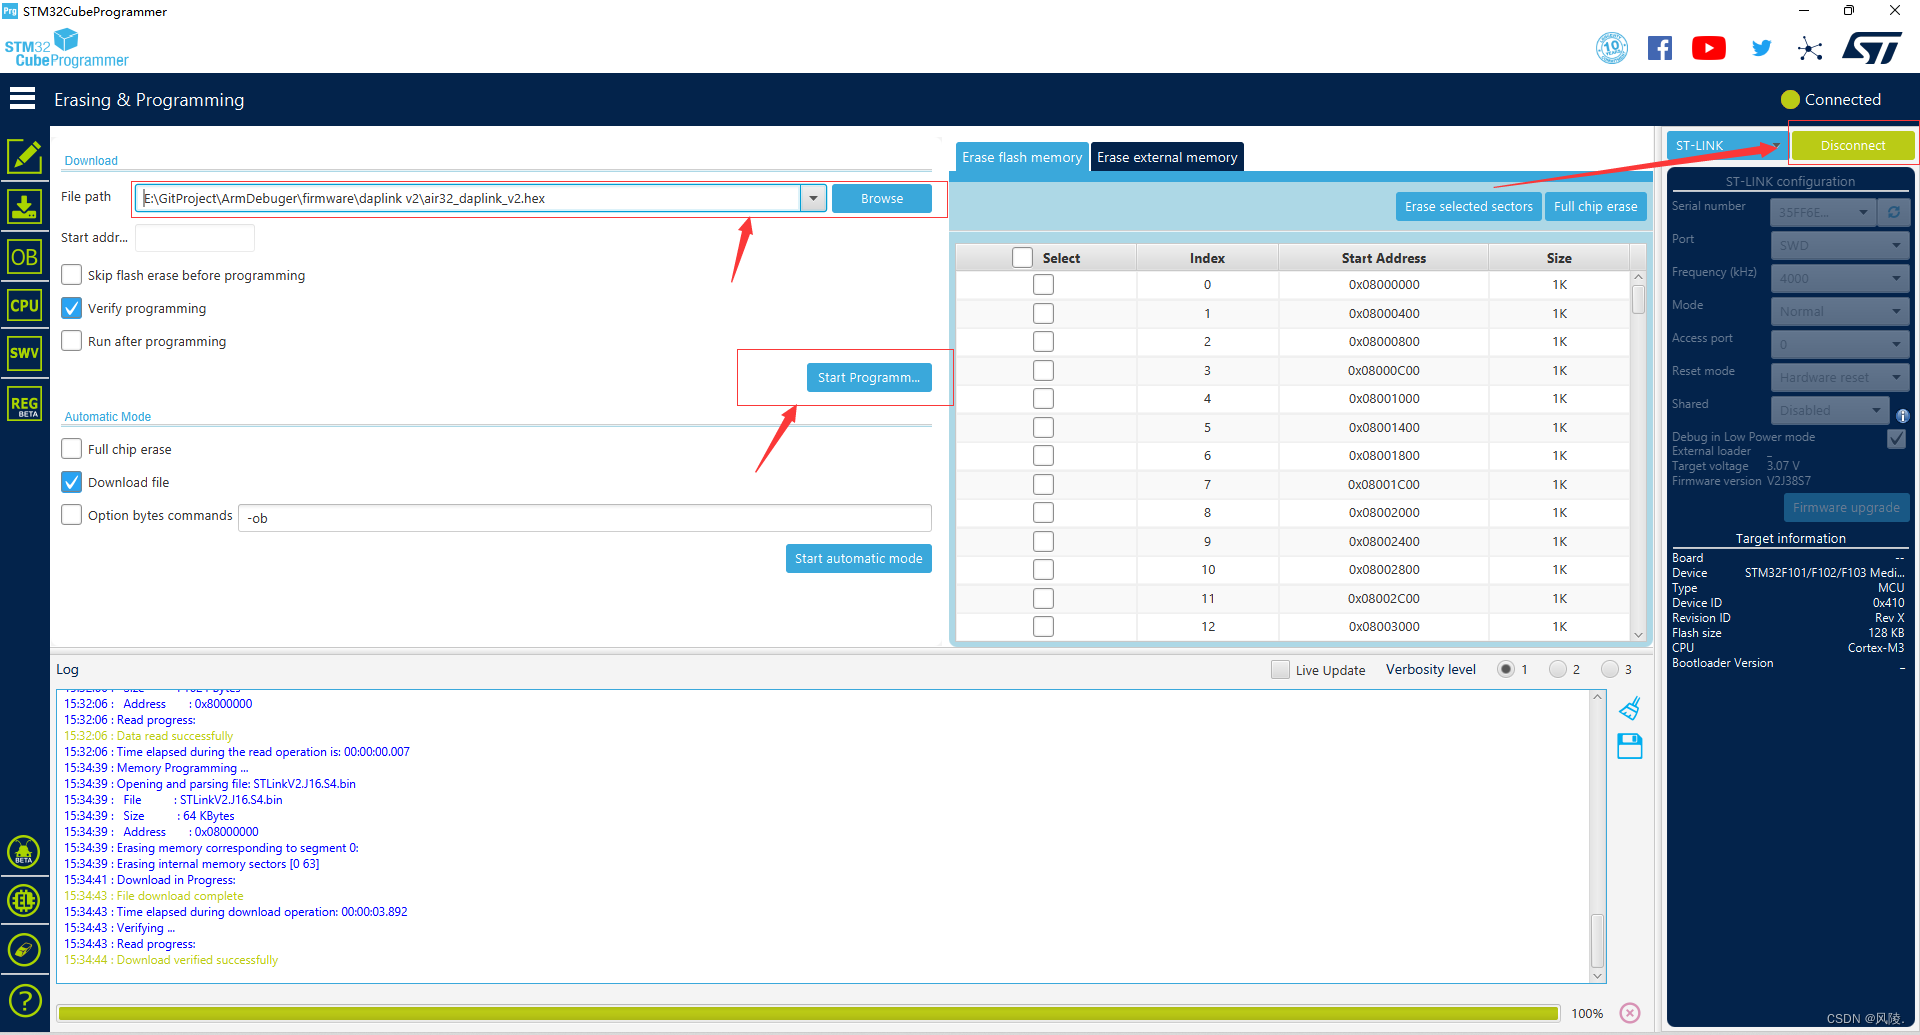Check sector index 5 at 0x08001400
1920x1035 pixels.
click(x=1043, y=427)
